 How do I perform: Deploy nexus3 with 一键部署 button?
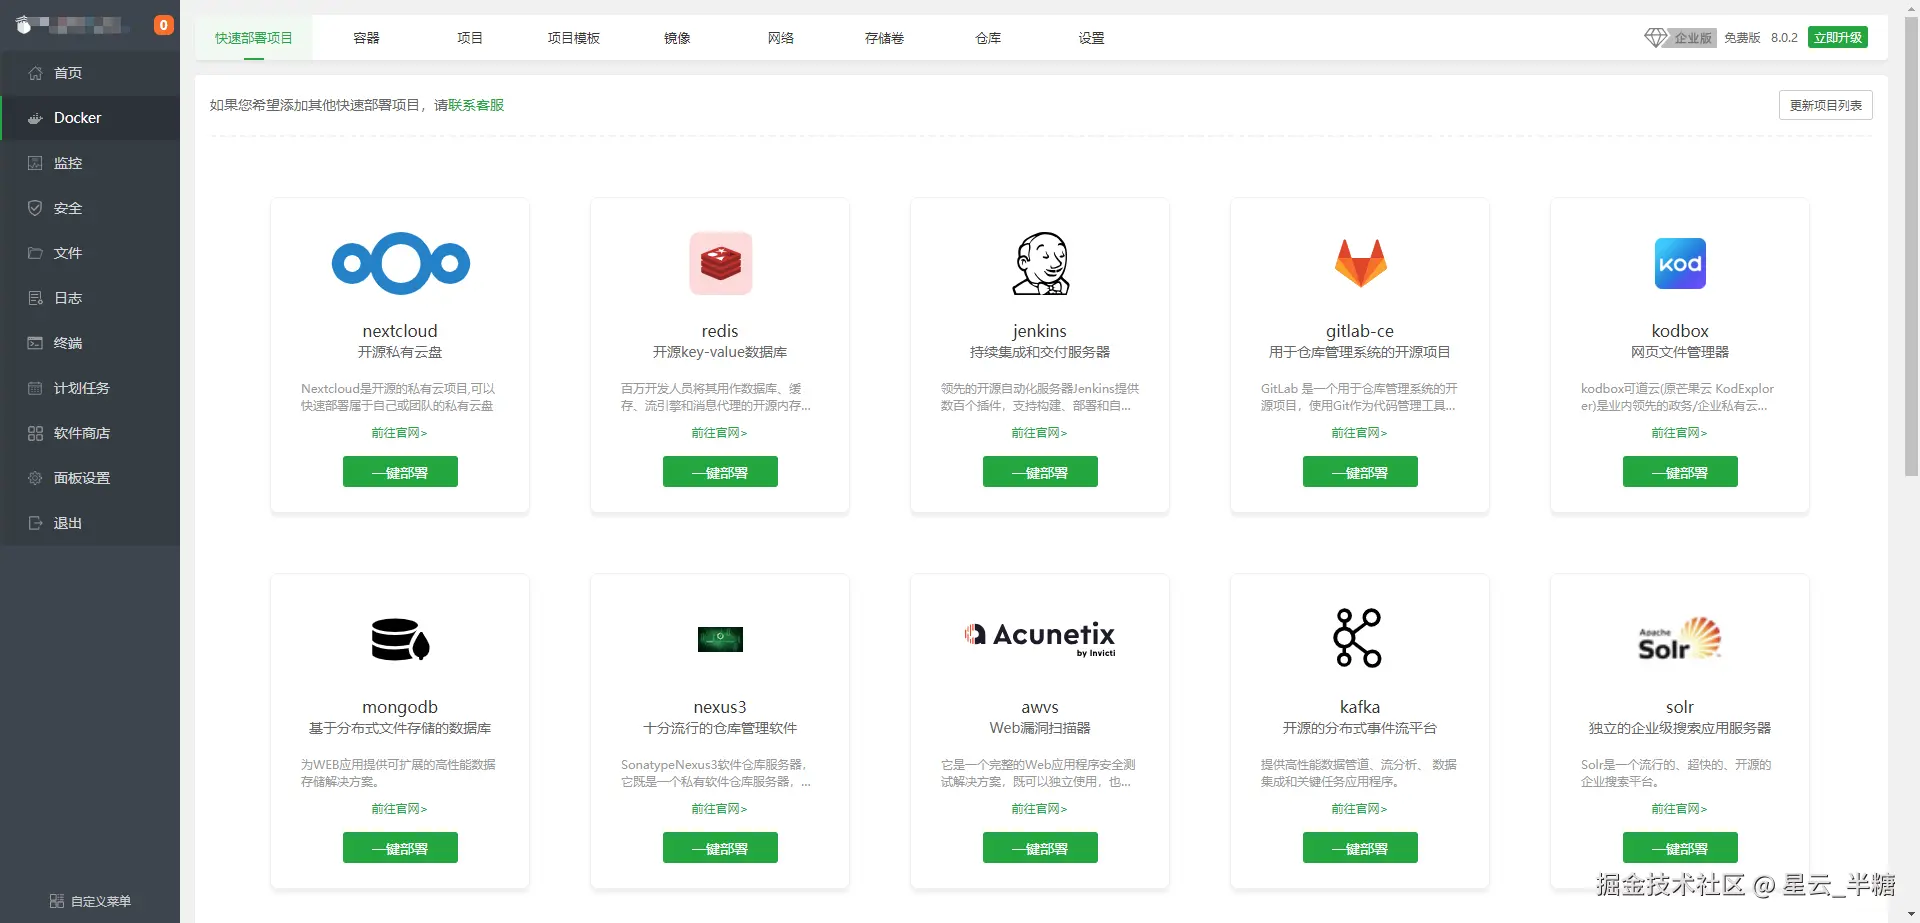(720, 848)
